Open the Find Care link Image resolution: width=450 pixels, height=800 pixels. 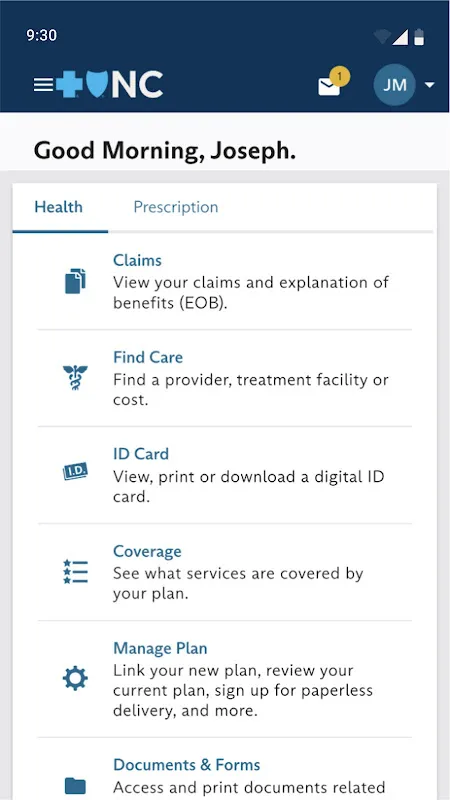click(x=148, y=357)
